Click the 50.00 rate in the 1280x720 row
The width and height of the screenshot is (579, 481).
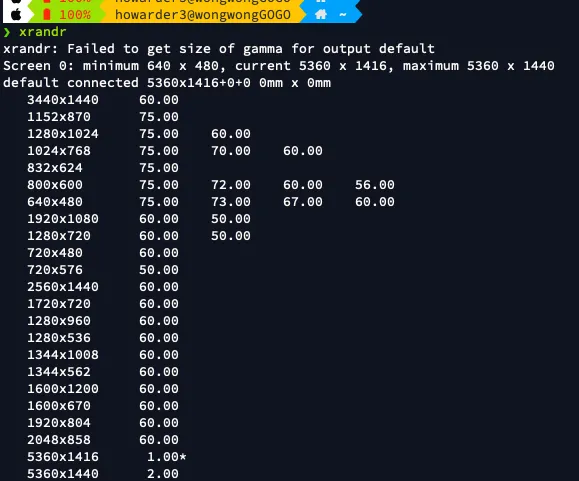click(x=231, y=236)
